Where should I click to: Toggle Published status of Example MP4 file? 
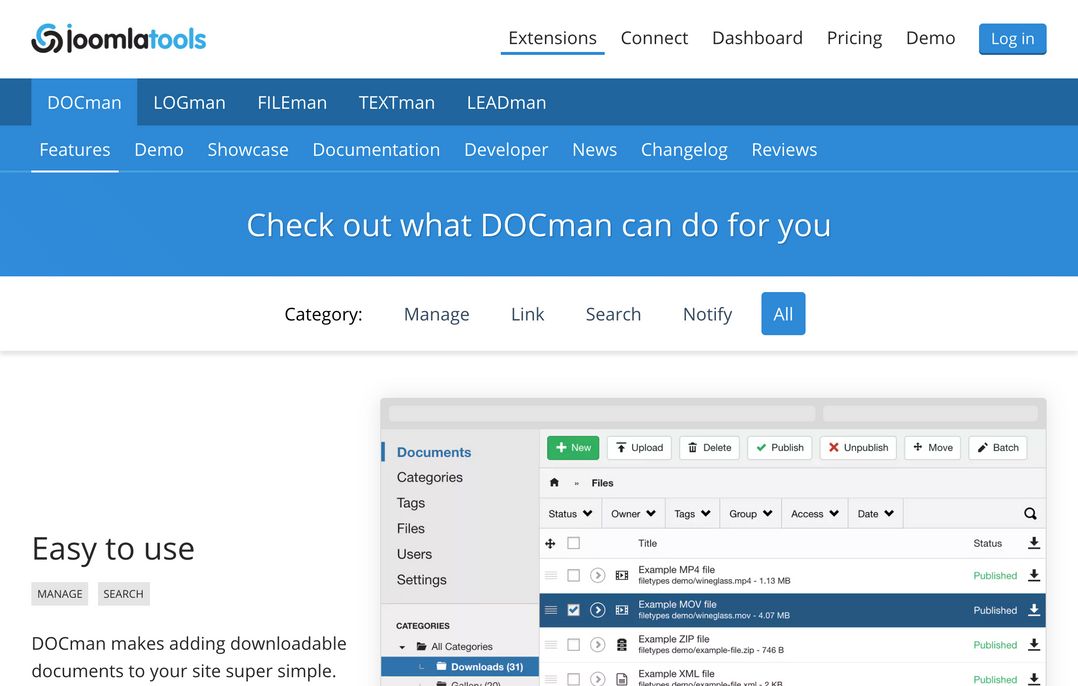click(x=995, y=576)
